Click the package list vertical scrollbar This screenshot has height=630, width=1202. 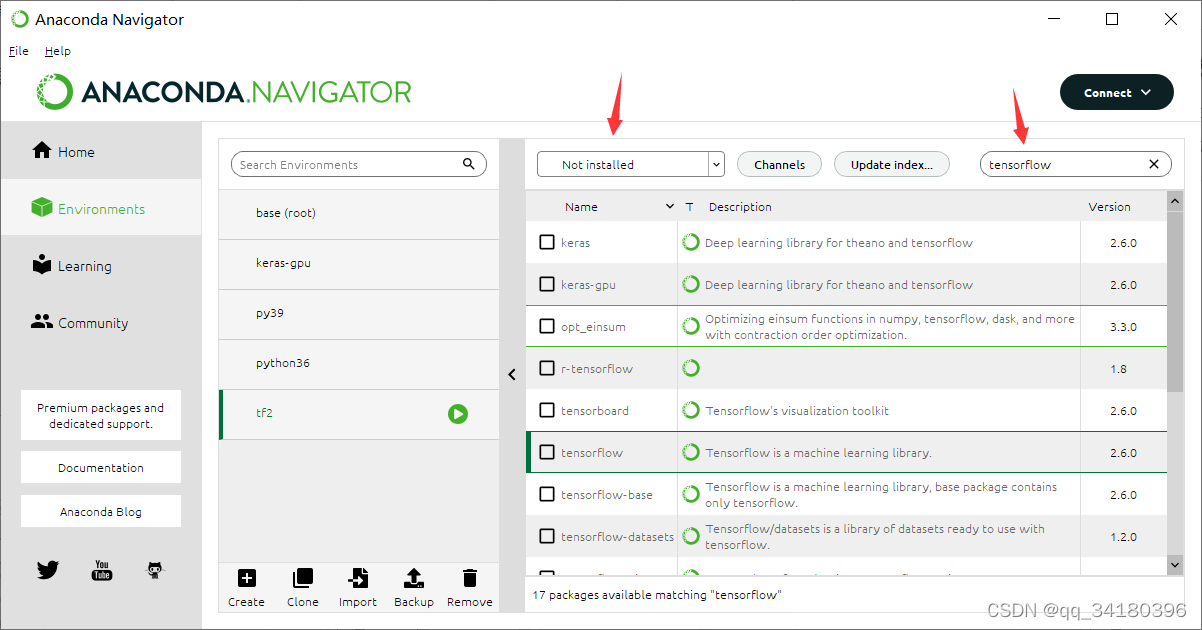click(x=1175, y=300)
